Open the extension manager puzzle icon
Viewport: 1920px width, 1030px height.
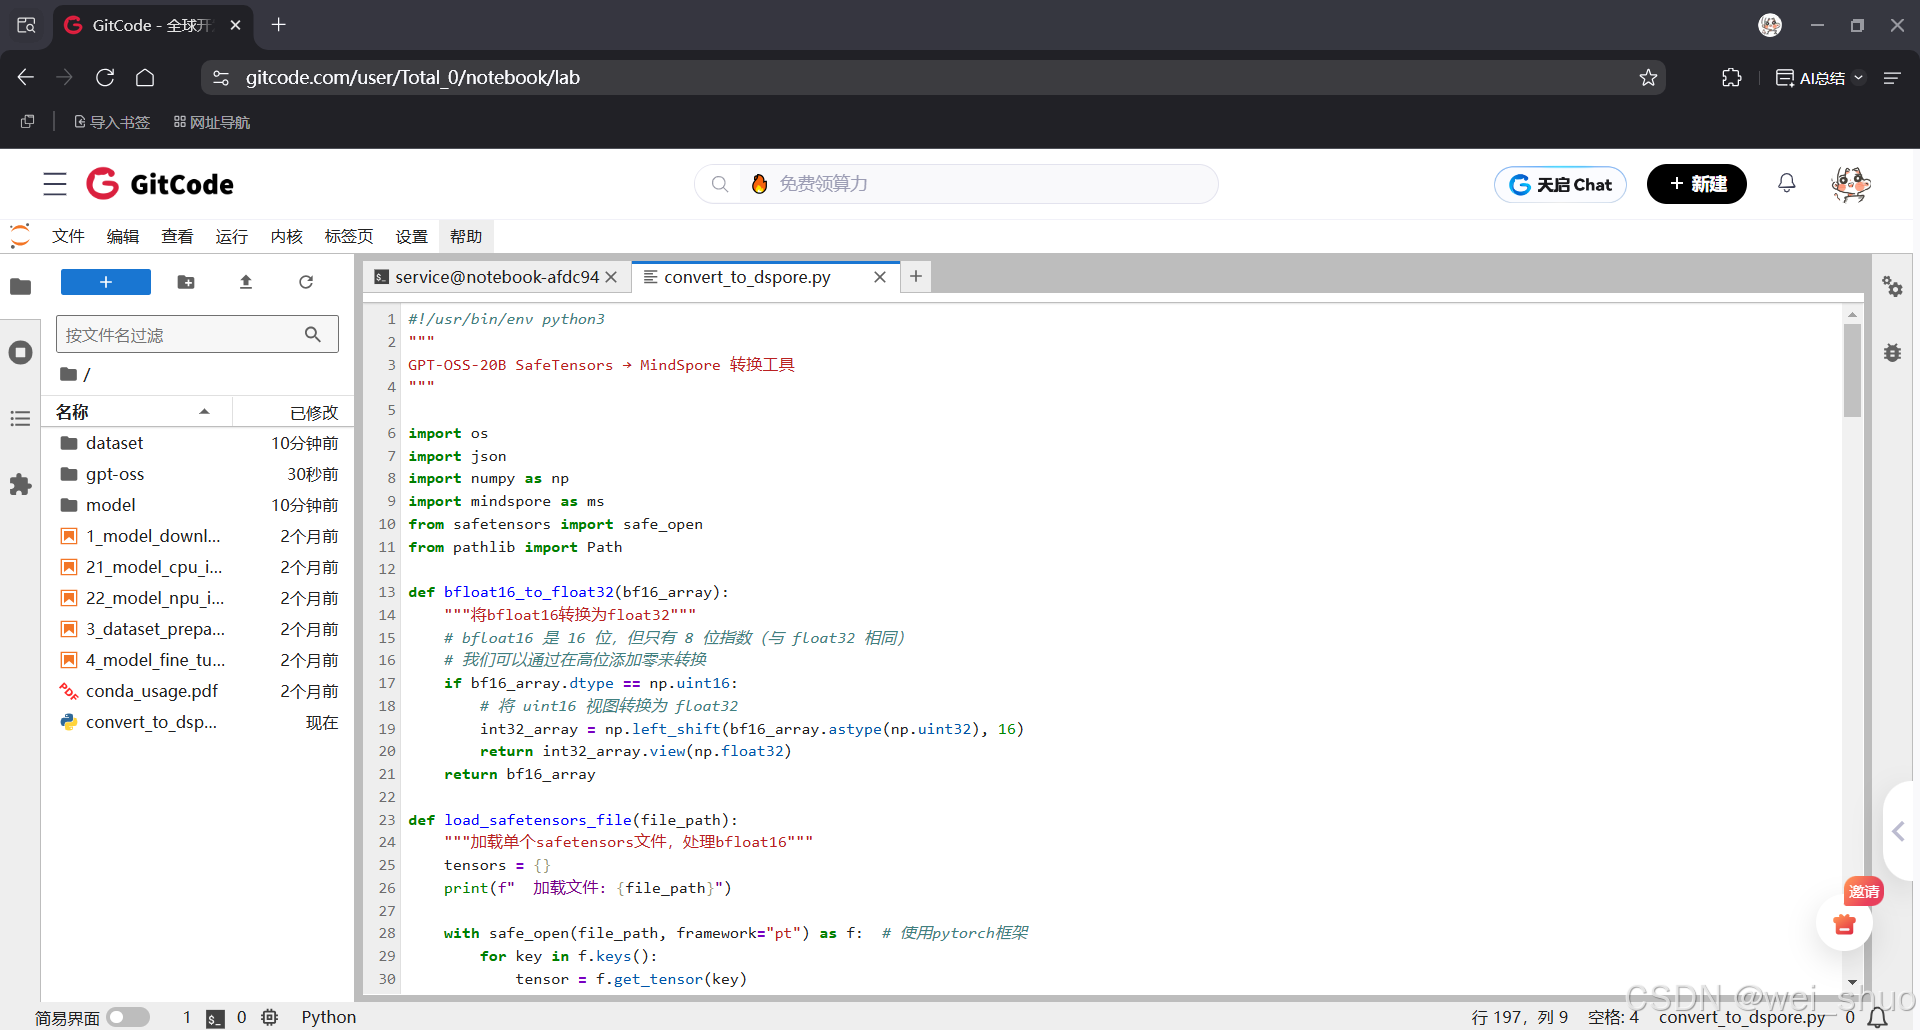pyautogui.click(x=20, y=485)
